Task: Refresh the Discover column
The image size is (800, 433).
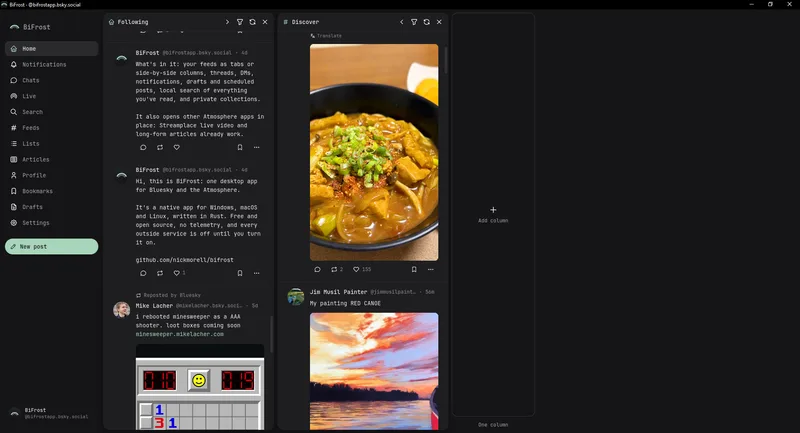Action: 427,22
